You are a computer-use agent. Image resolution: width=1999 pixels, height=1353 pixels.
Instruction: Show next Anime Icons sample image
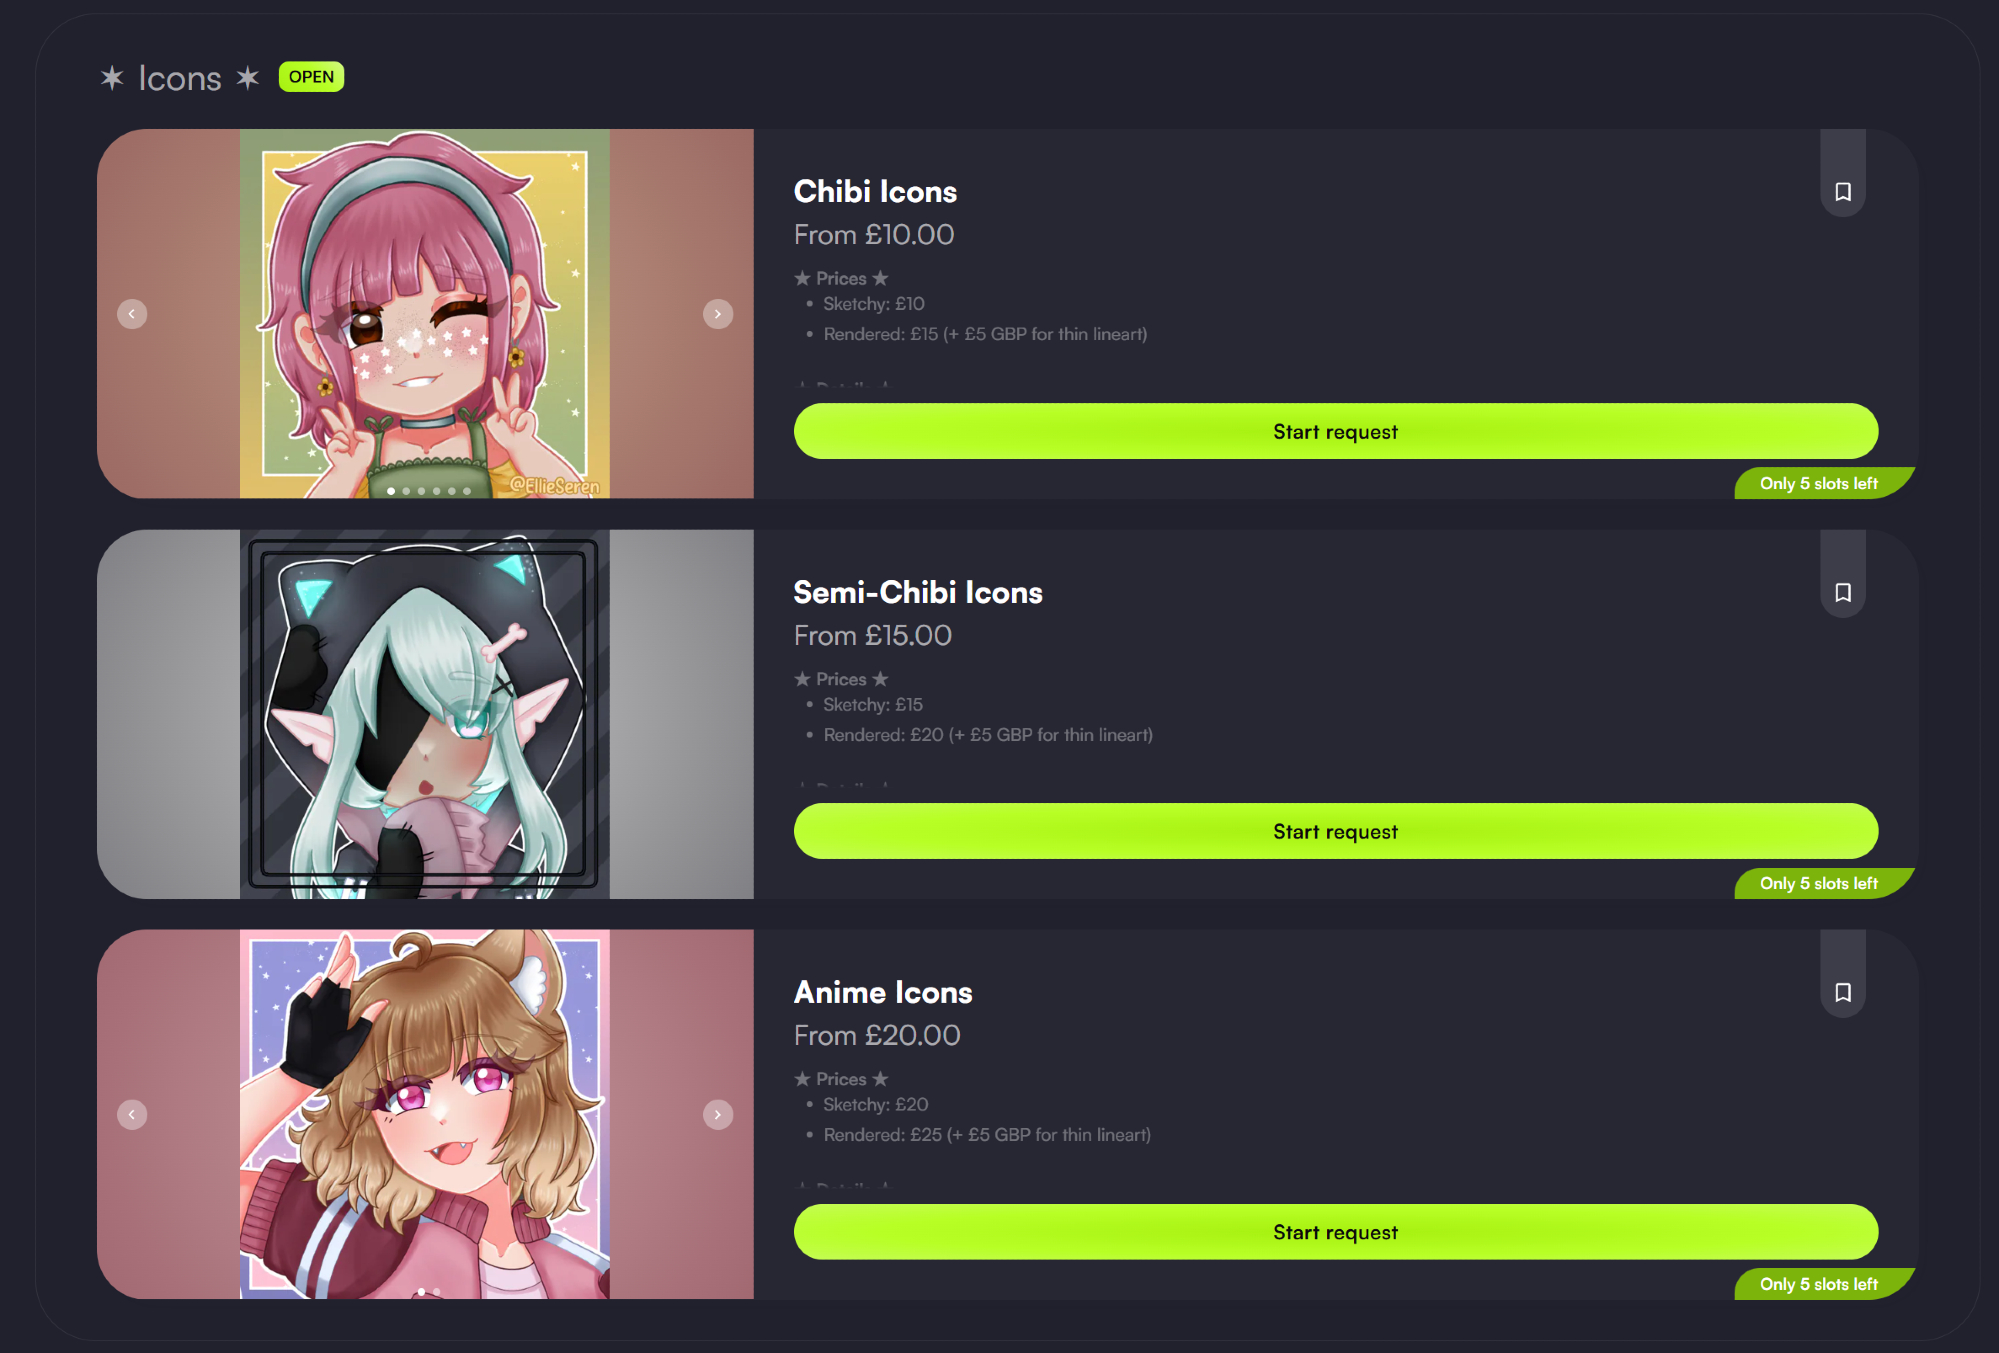pyautogui.click(x=718, y=1114)
